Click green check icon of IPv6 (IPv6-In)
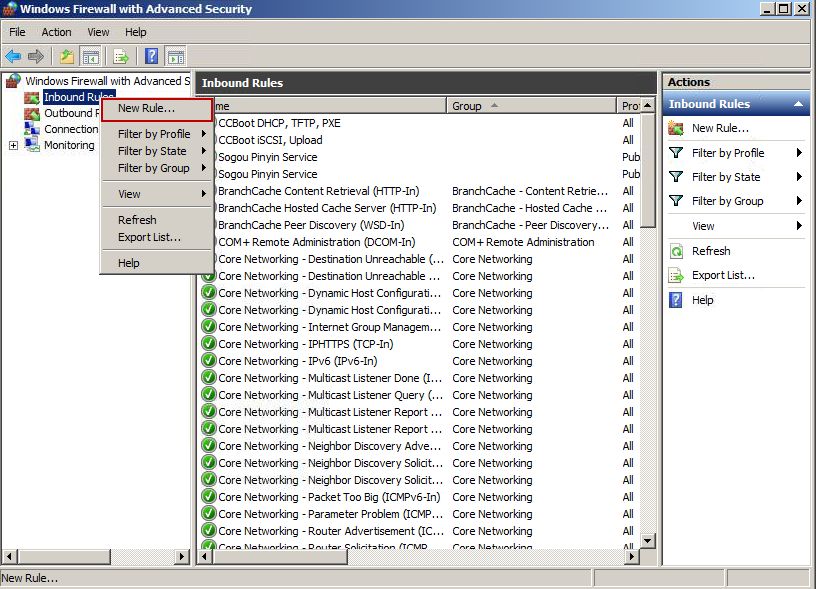This screenshot has width=816, height=589. tap(209, 361)
